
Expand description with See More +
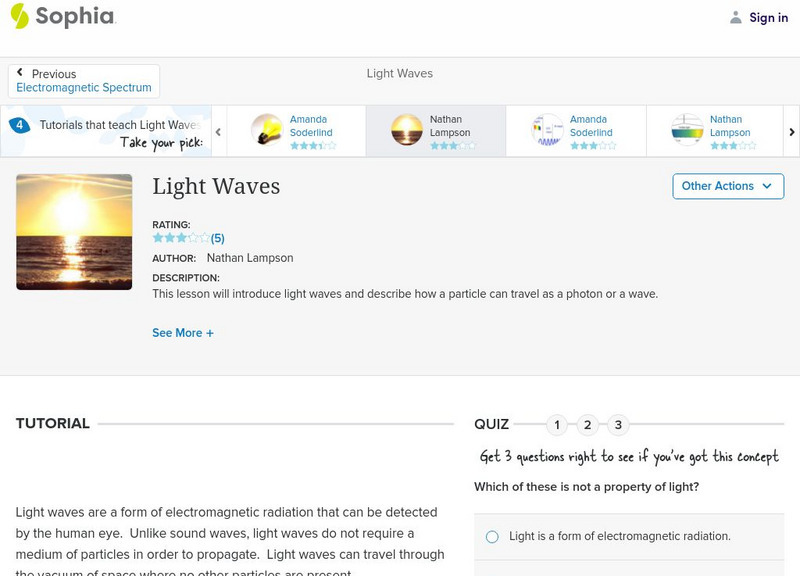[183, 333]
